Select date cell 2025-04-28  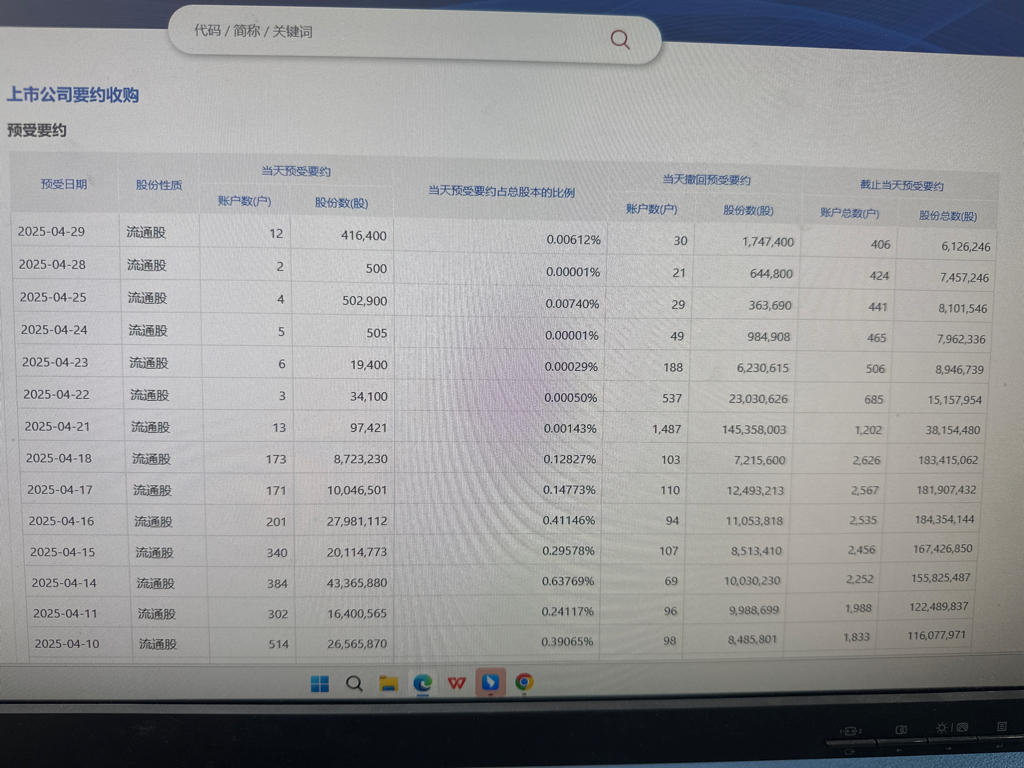pyautogui.click(x=52, y=264)
